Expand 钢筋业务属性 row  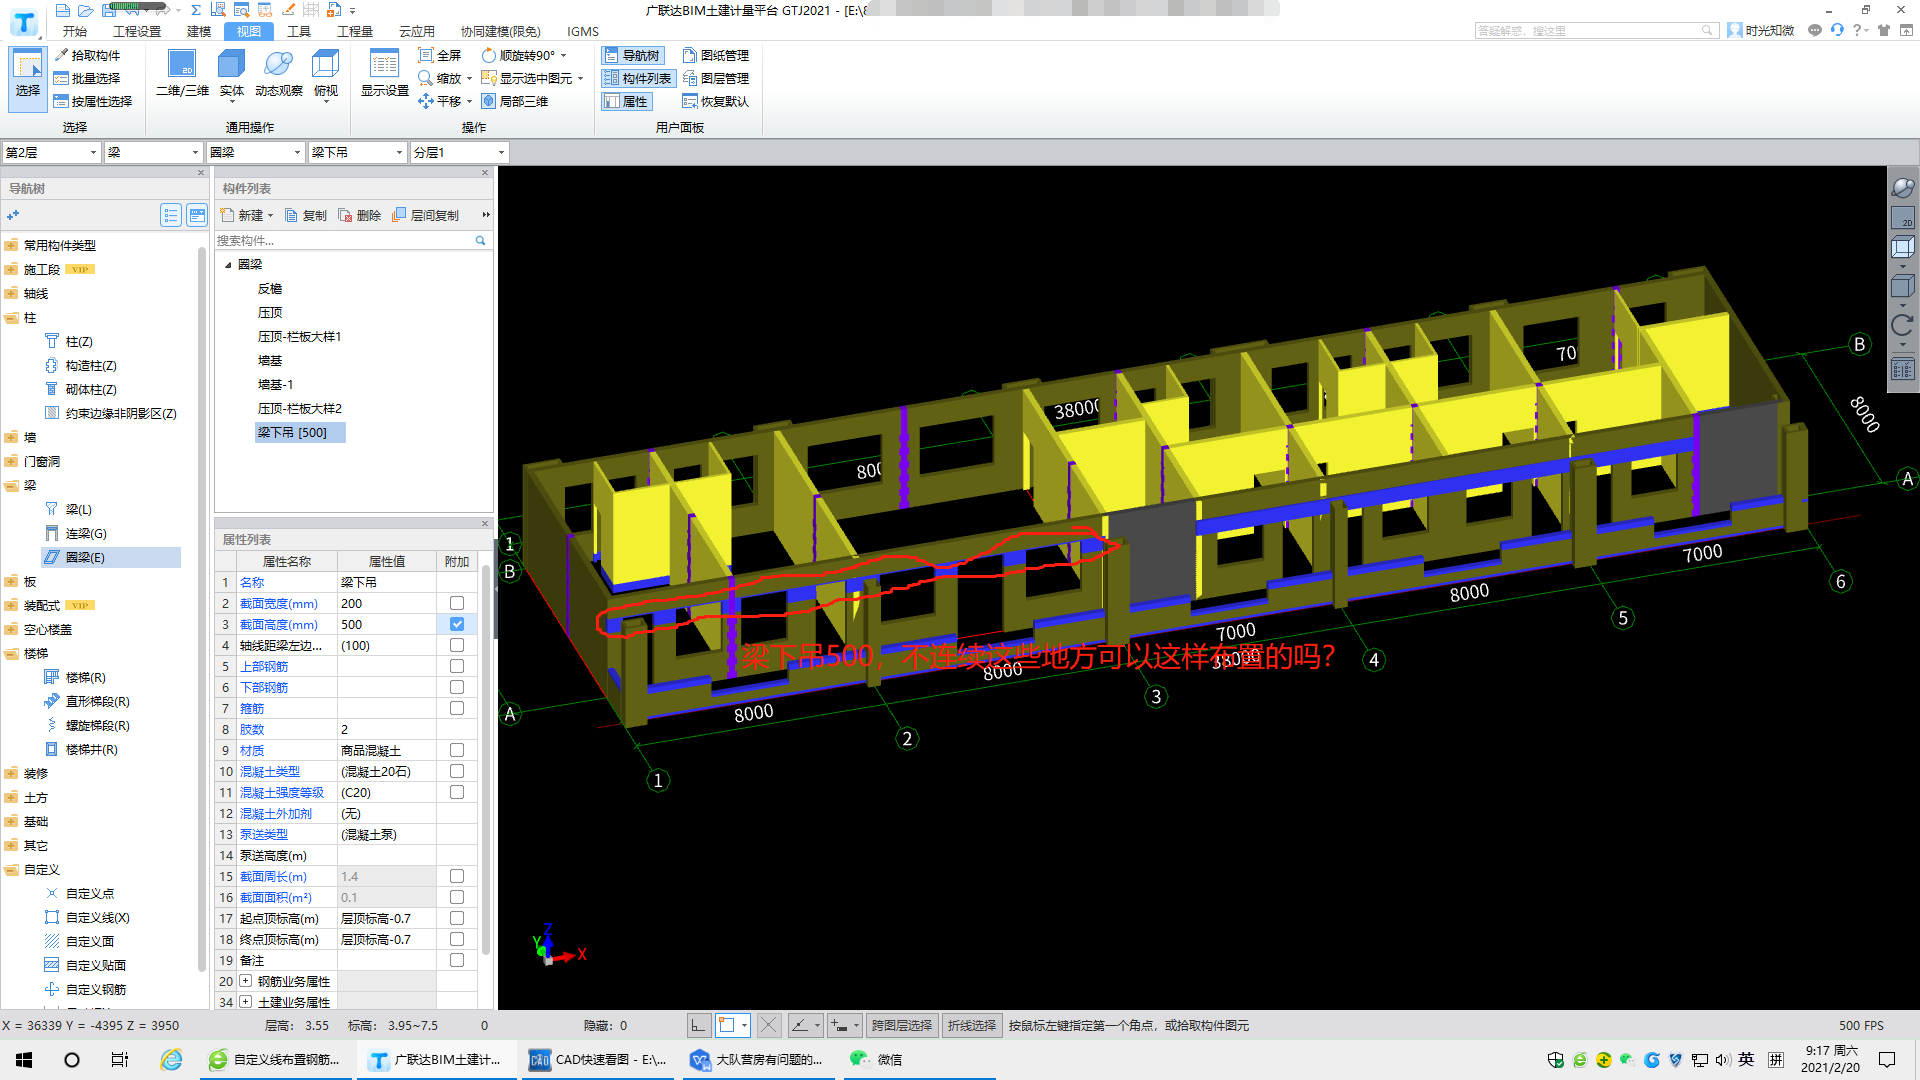pos(245,981)
